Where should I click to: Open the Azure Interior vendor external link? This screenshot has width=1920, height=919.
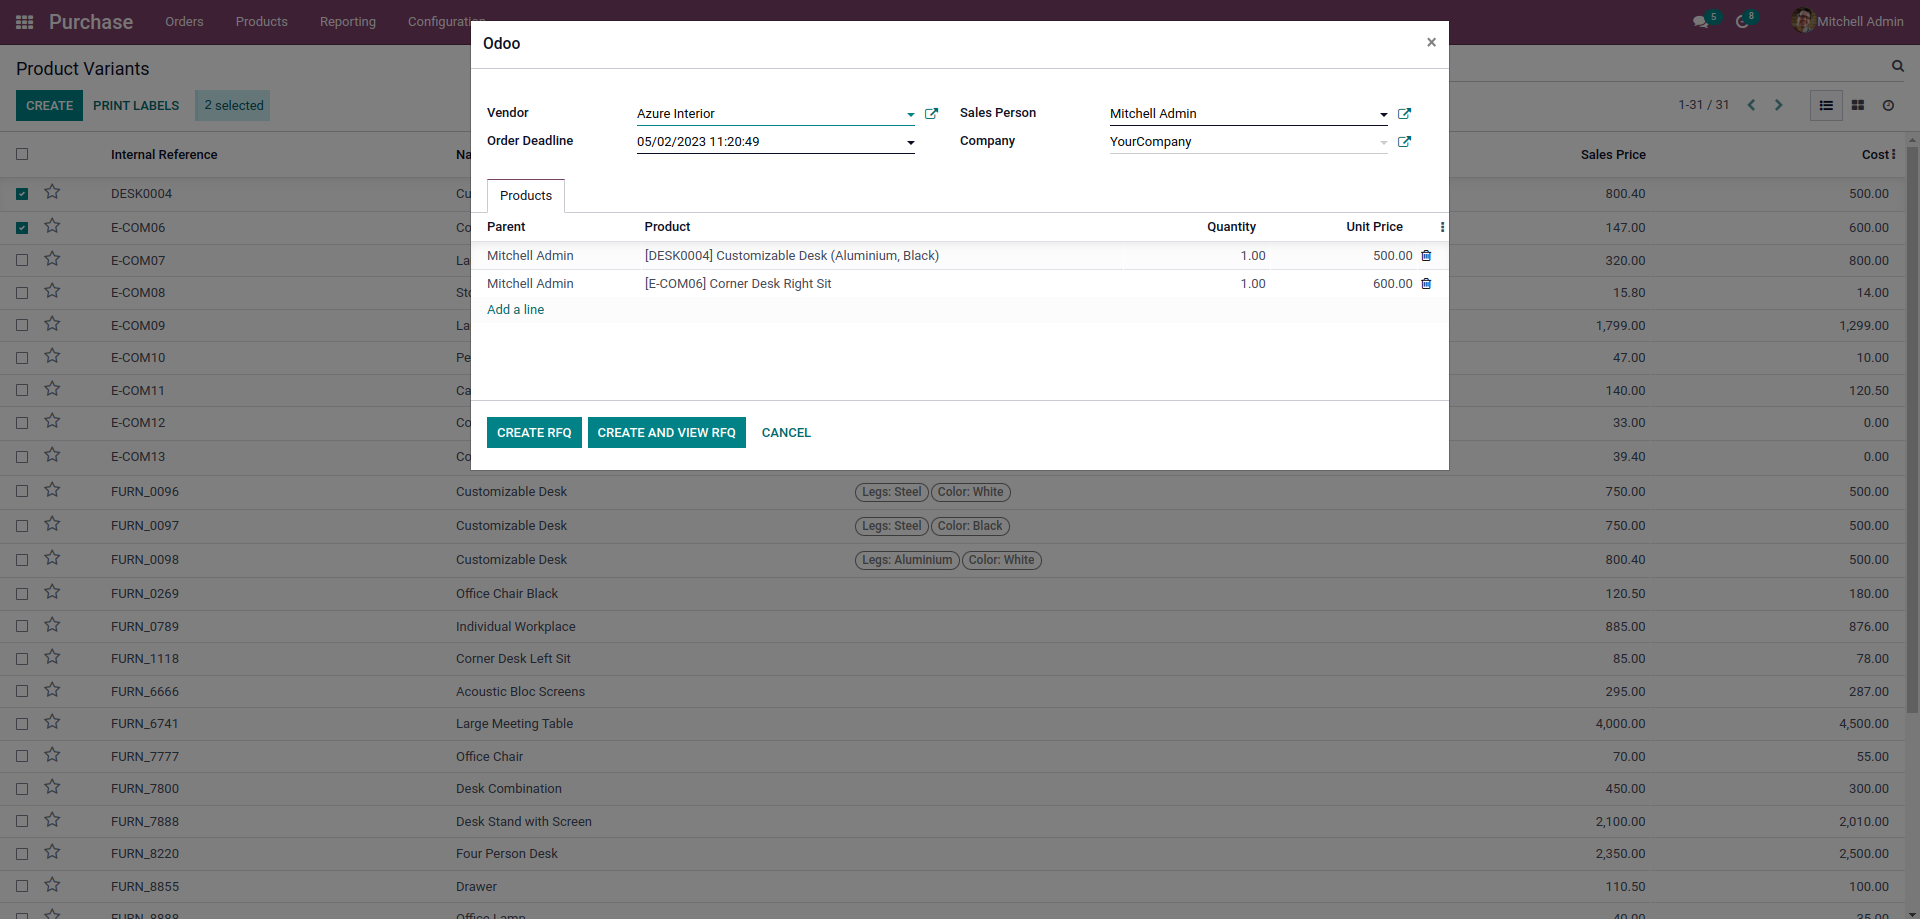click(931, 114)
